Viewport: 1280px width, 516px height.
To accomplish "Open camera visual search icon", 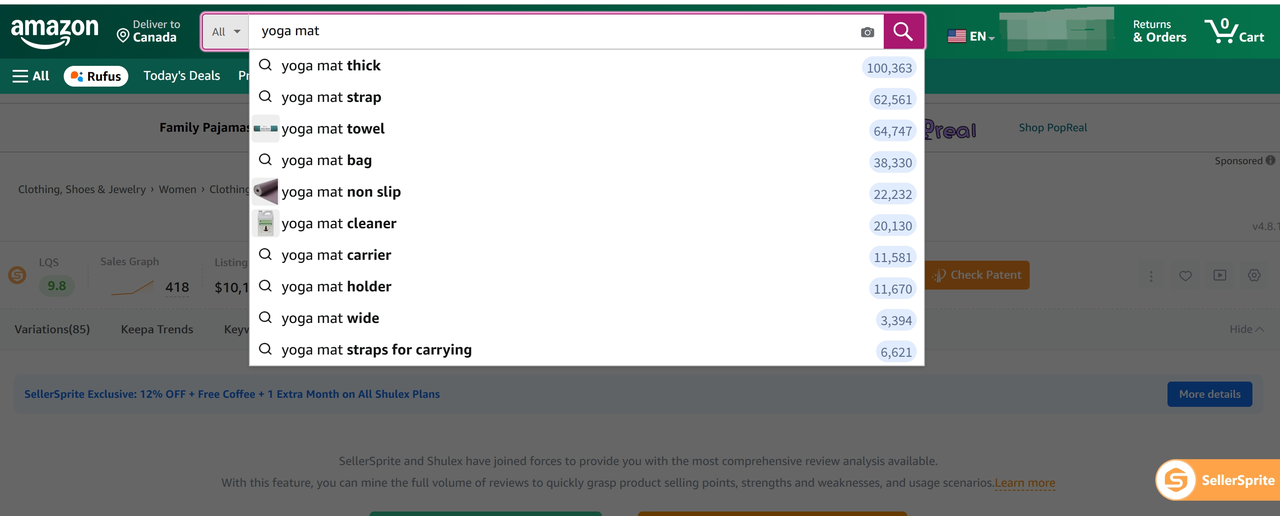I will coord(867,32).
